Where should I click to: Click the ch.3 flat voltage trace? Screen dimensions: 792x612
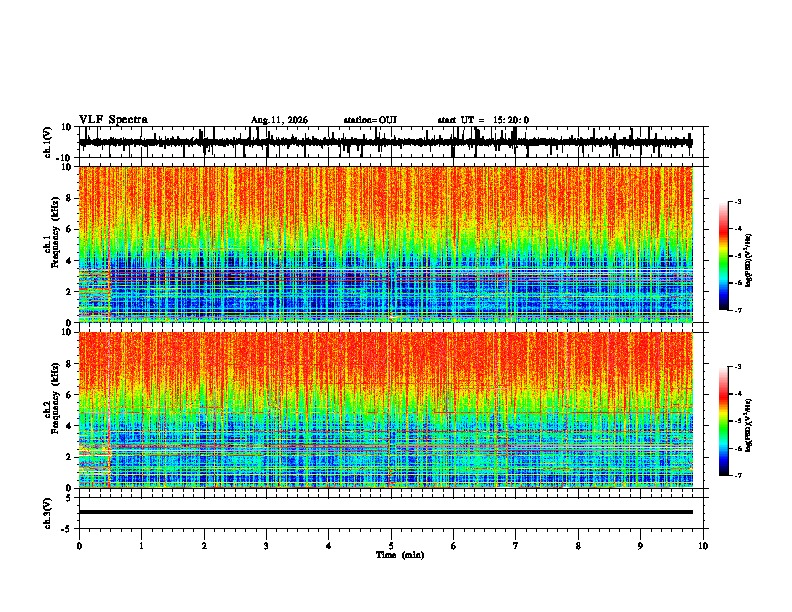385,512
